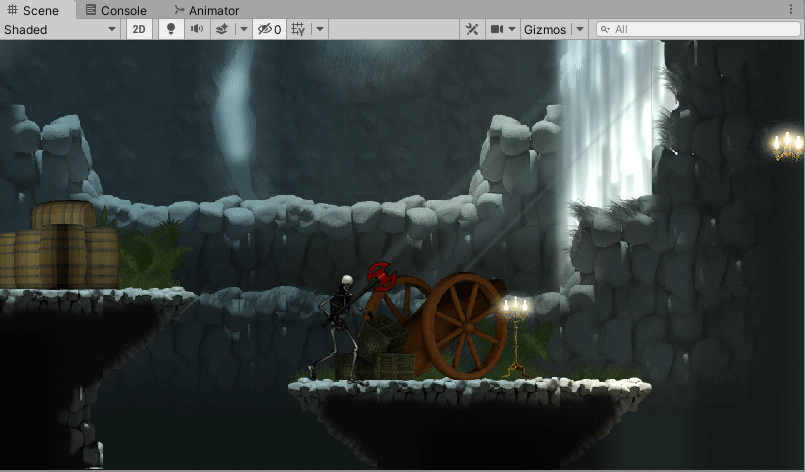The image size is (805, 472).
Task: Toggle Gizmos button
Action: point(545,29)
